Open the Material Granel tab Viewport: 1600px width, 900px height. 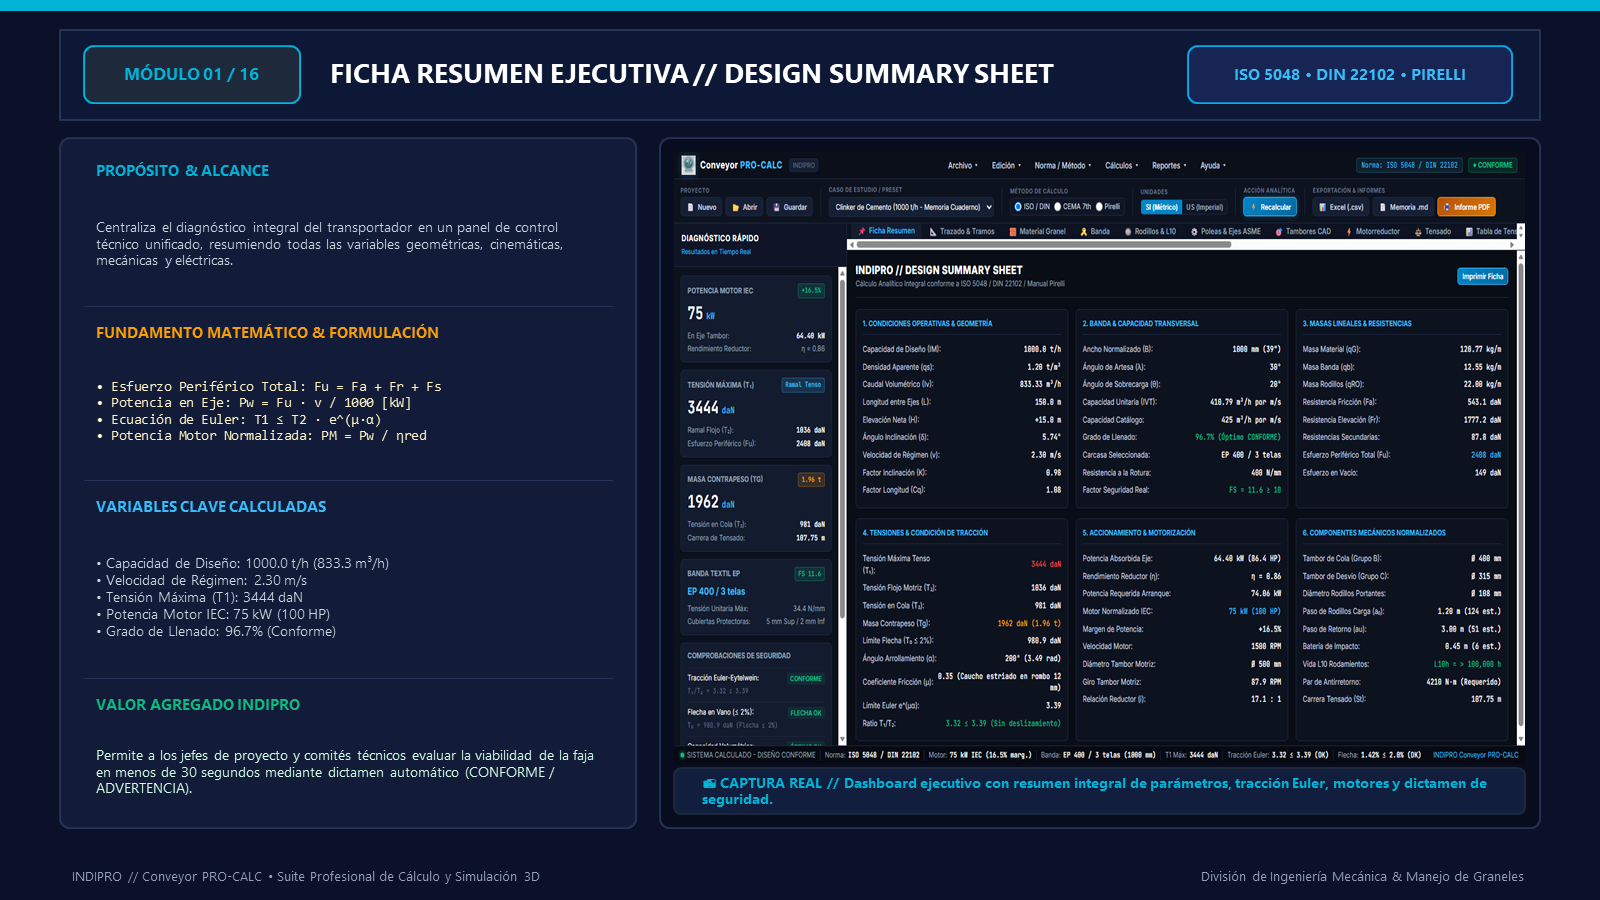click(1037, 231)
